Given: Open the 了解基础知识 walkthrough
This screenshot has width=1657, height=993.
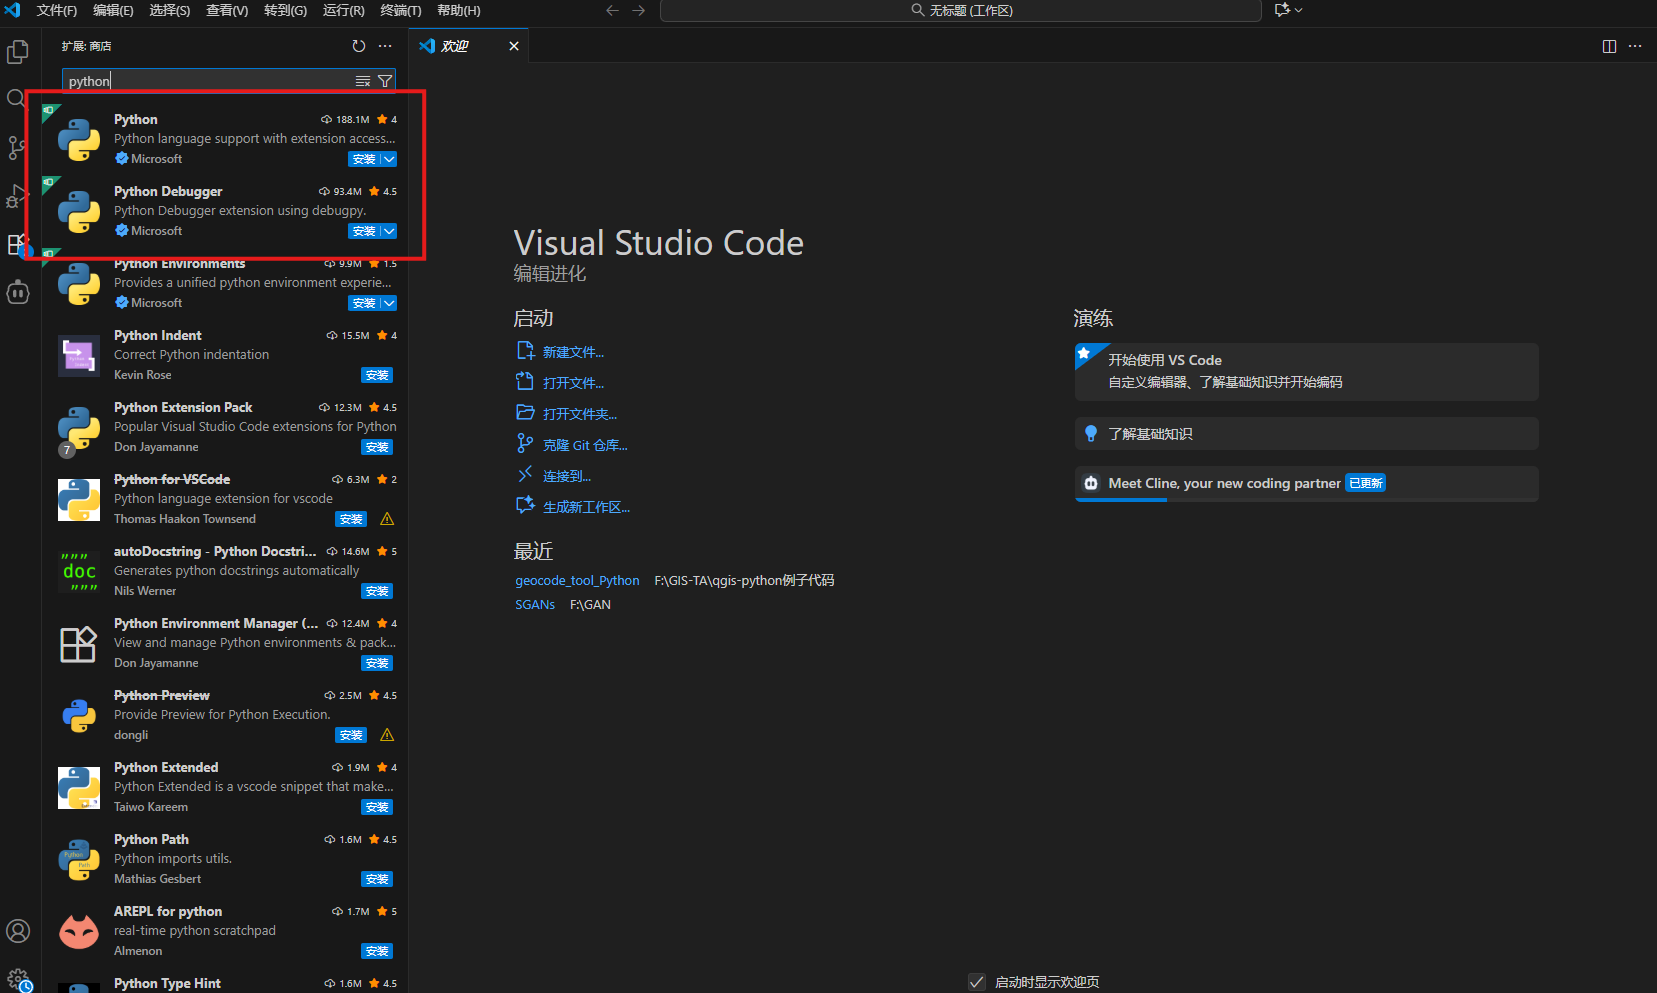Looking at the screenshot, I should tap(1306, 433).
